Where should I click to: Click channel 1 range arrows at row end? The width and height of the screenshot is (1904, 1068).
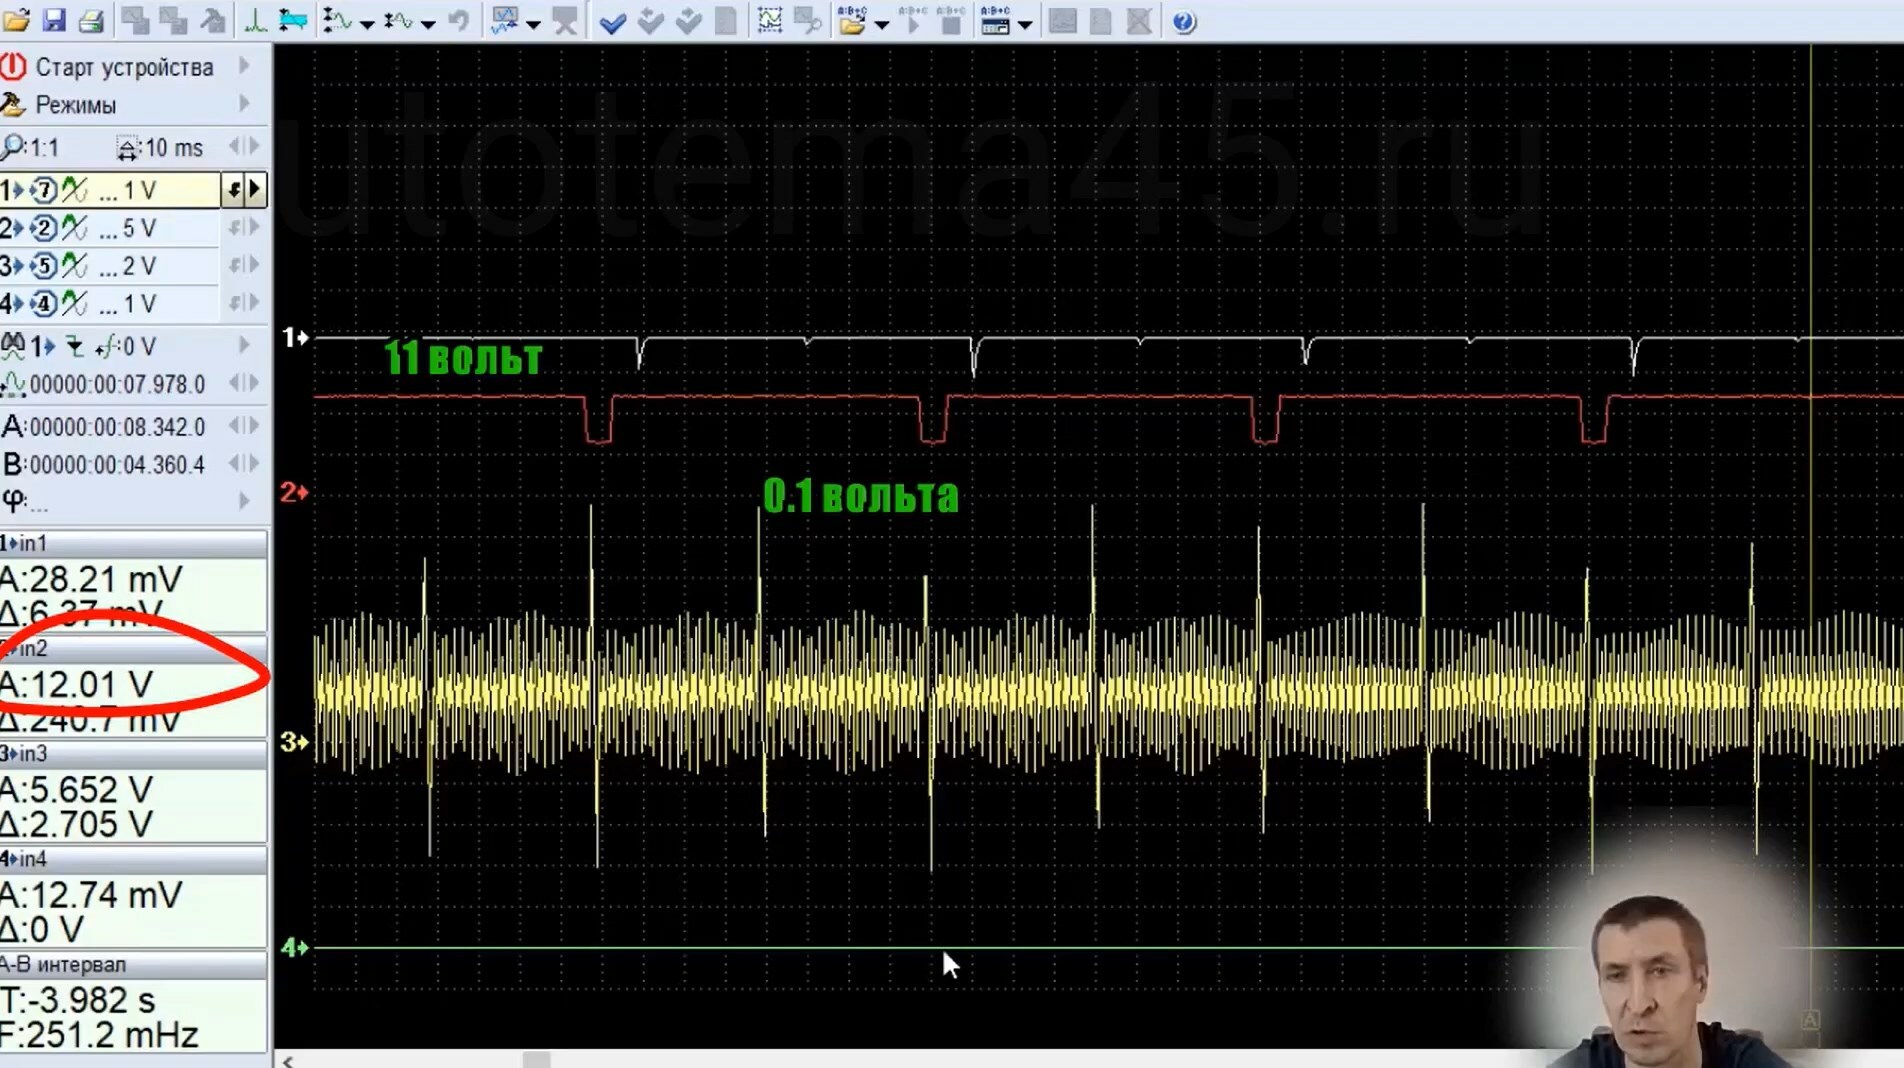(244, 189)
